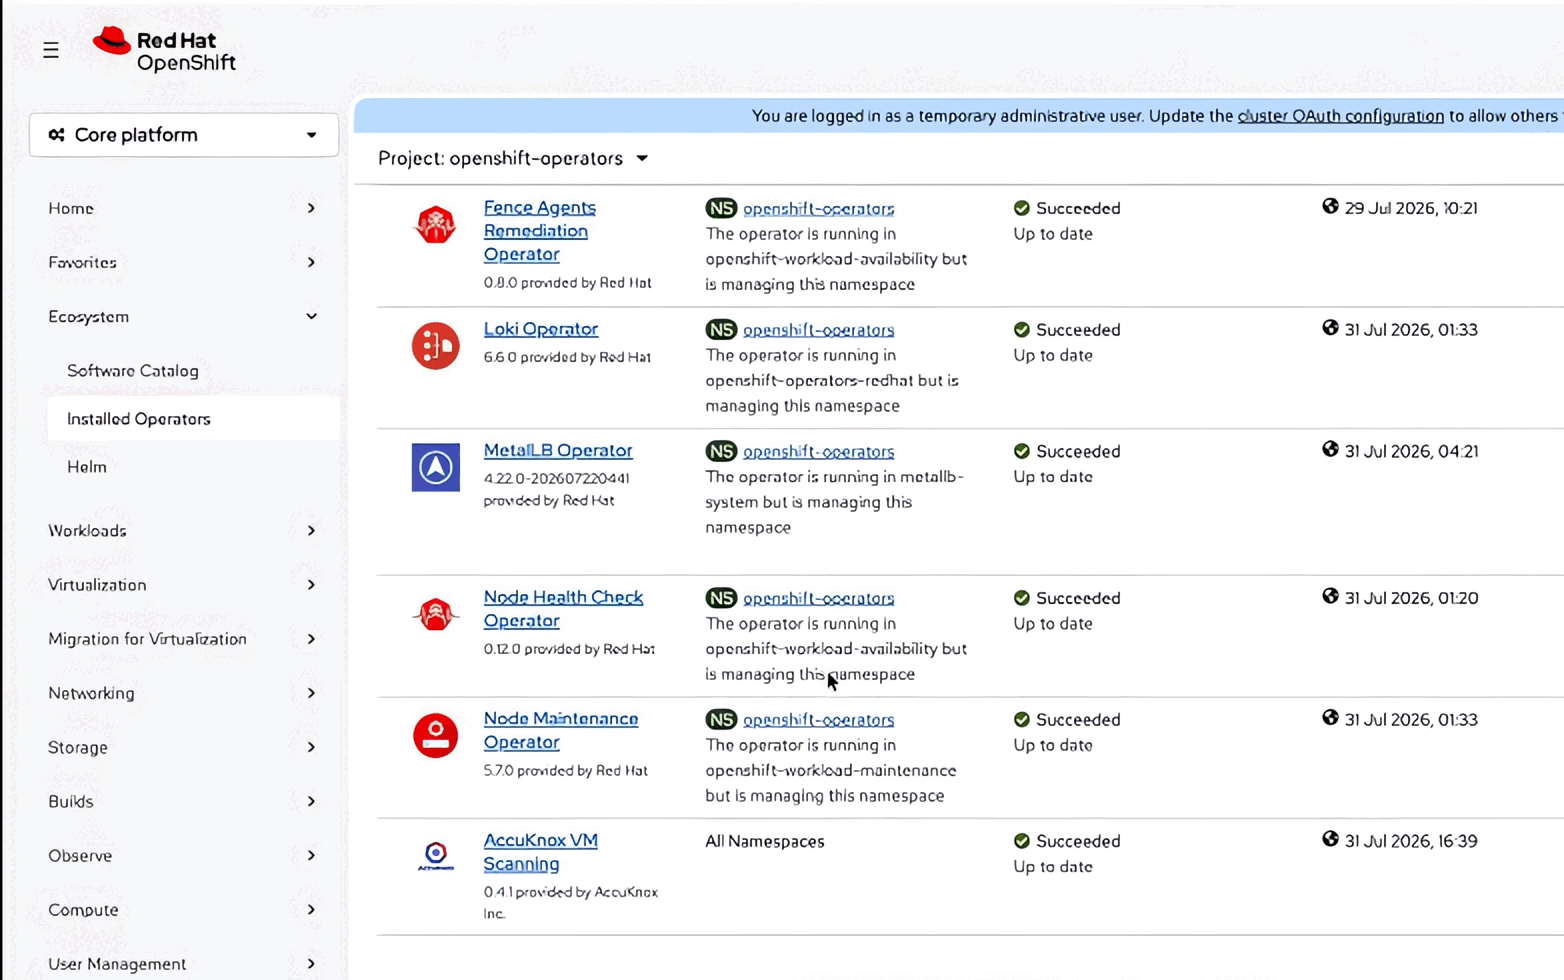Open the Project openshift-operators dropdown
Screen dimensions: 1564x980
tap(513, 159)
